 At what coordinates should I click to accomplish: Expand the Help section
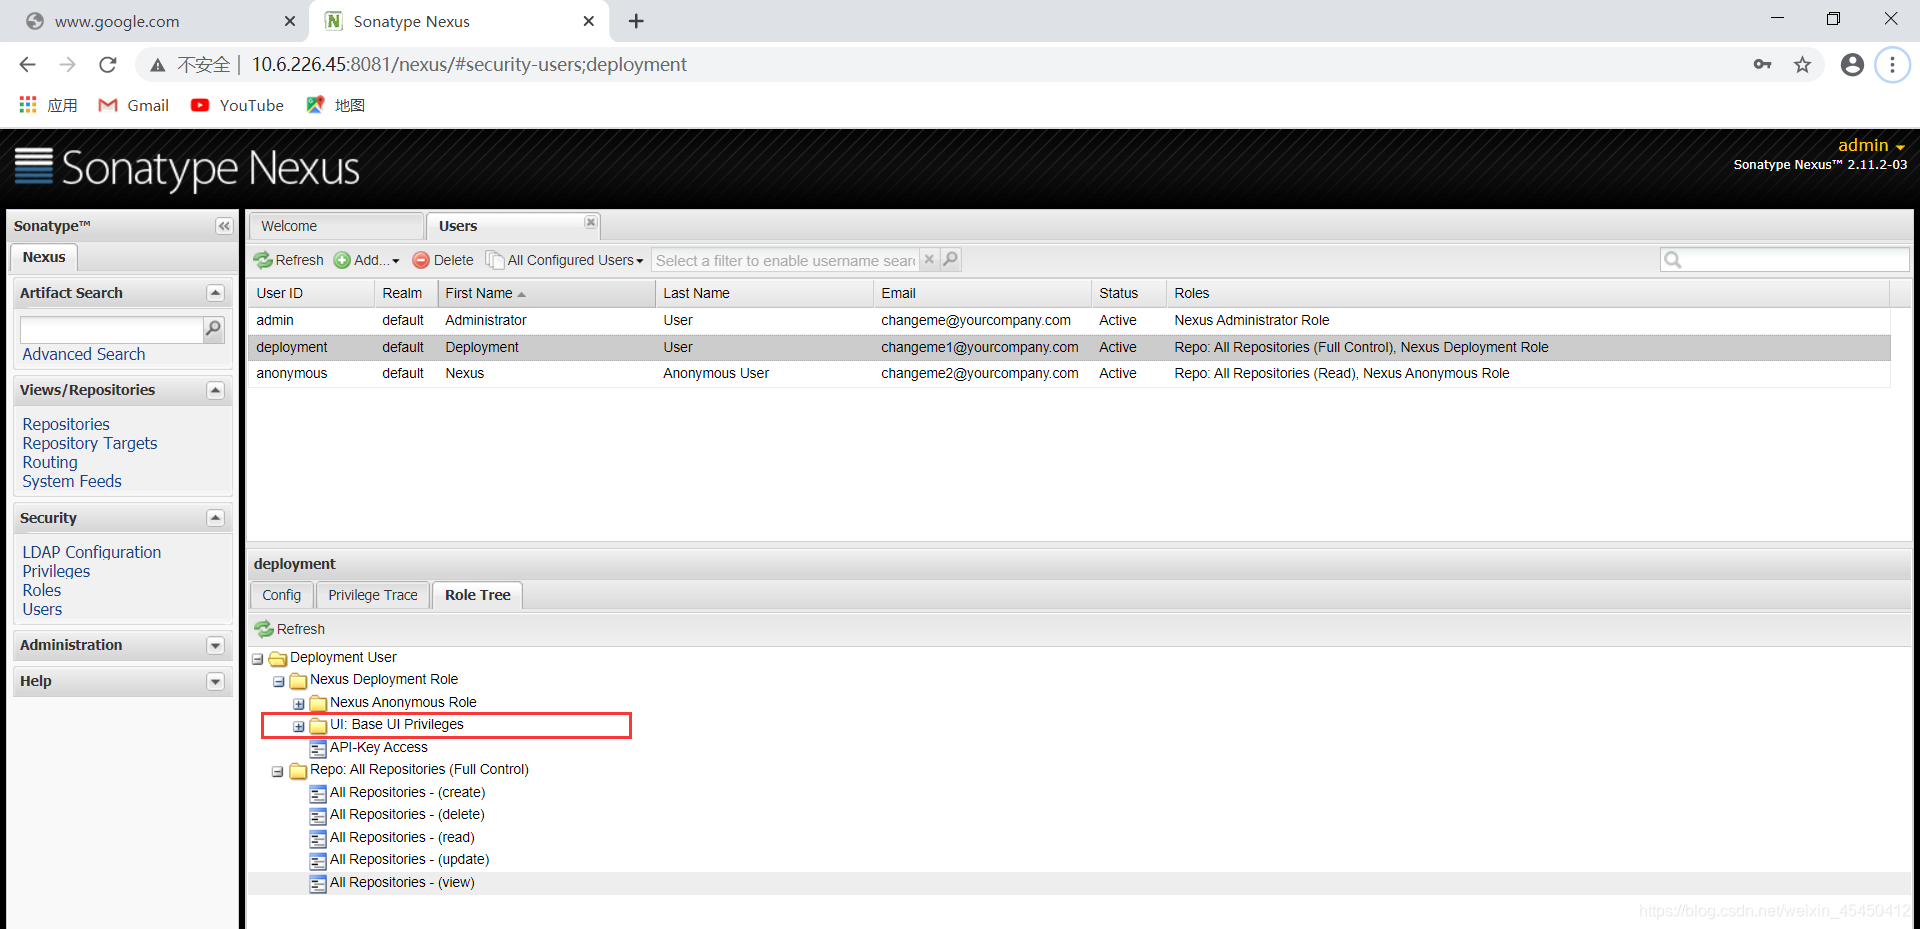tap(215, 682)
